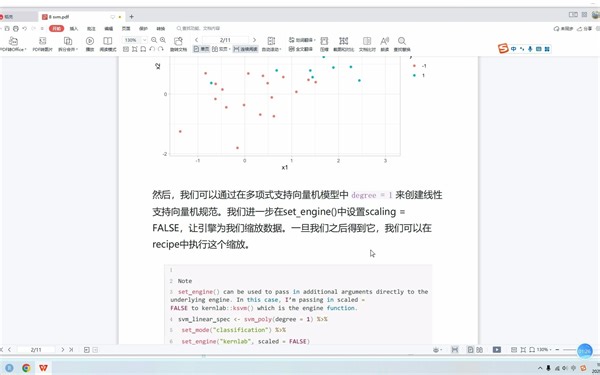Click the PDF to image tool
Image resolution: width=600 pixels, height=375 pixels.
tap(42, 44)
